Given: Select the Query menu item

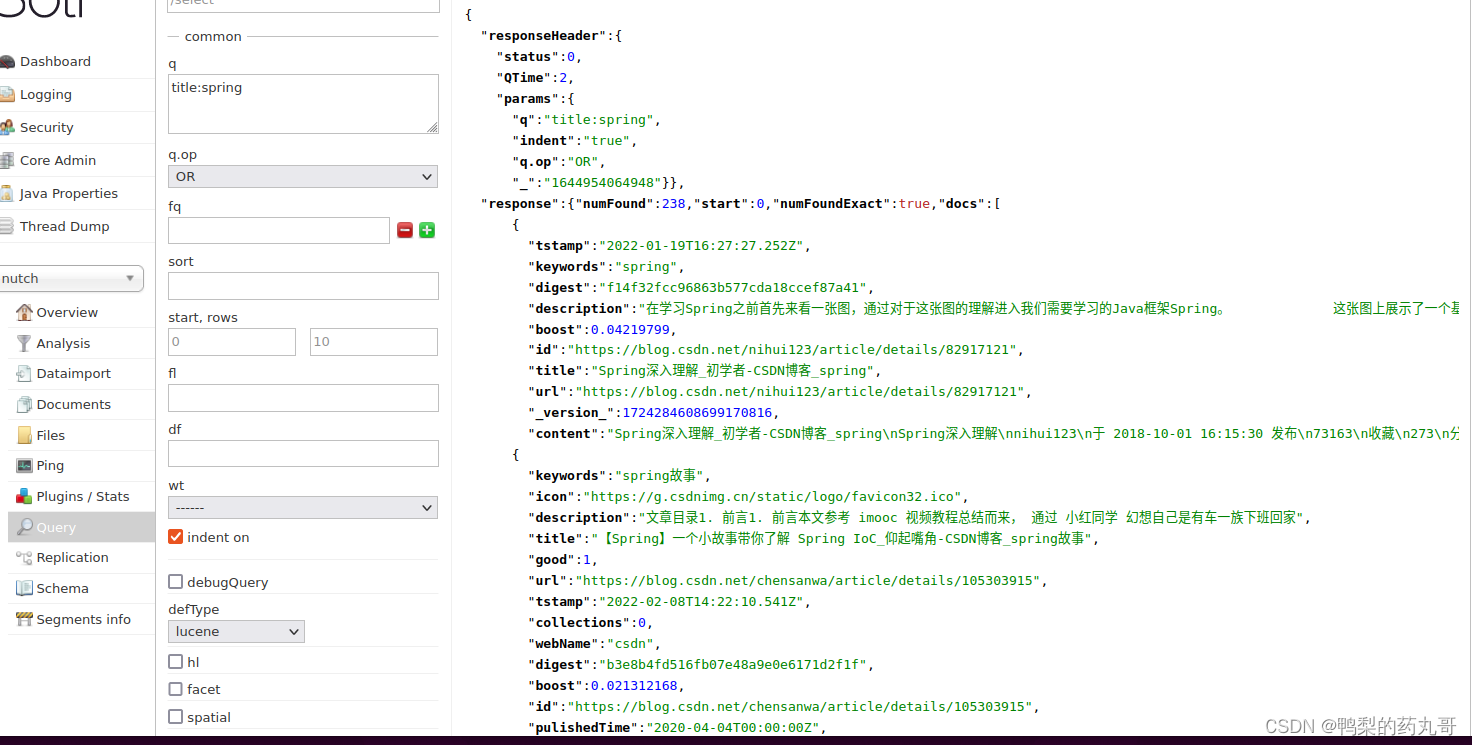Looking at the screenshot, I should pos(81,527).
